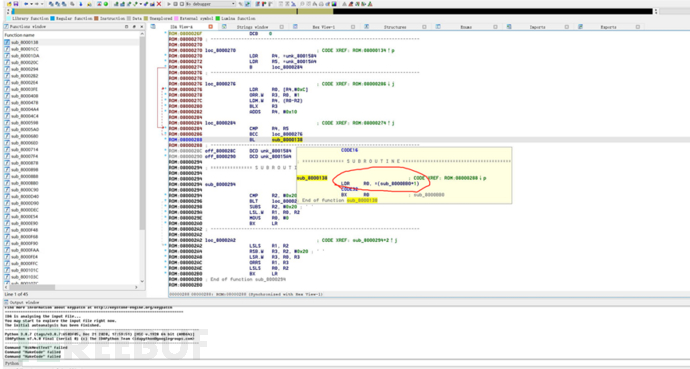Close the Strings window tab
690x369 pixels.
pyautogui.click(x=282, y=27)
